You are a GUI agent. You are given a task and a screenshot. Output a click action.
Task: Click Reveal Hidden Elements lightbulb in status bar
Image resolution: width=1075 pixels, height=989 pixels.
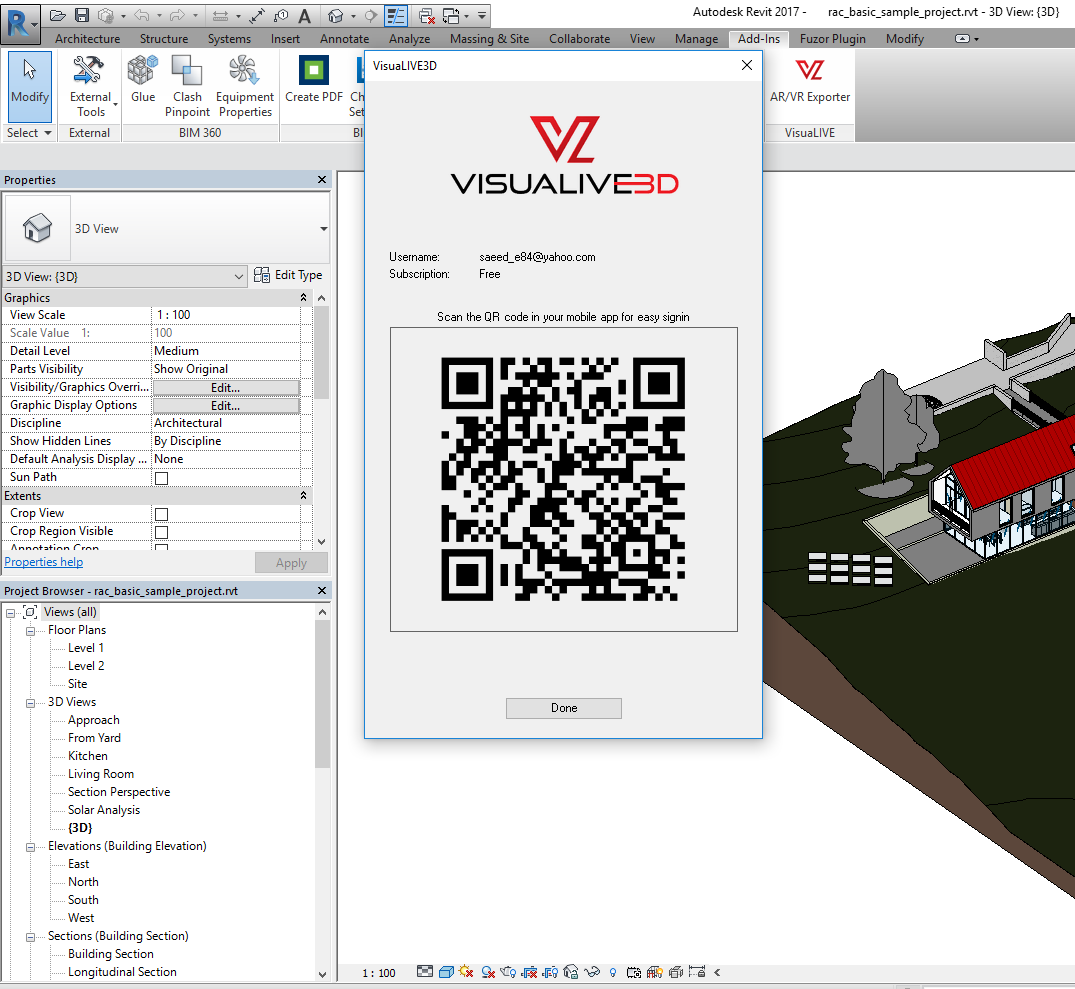coord(612,971)
